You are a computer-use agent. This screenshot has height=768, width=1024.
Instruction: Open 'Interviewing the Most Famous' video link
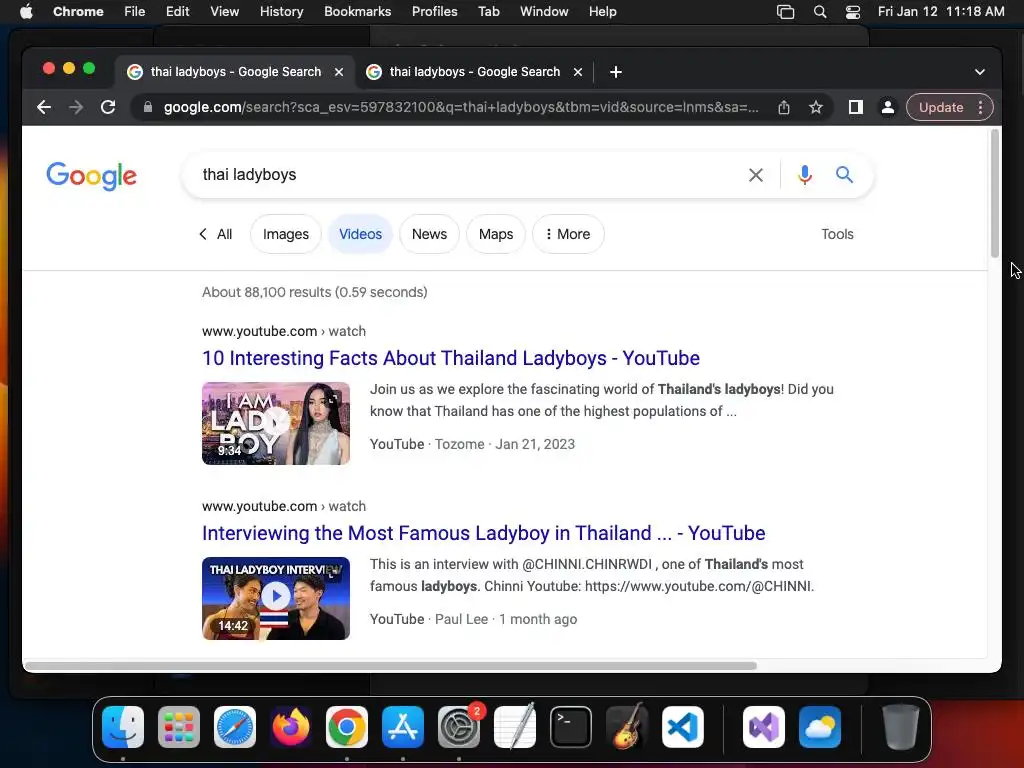[x=483, y=533]
